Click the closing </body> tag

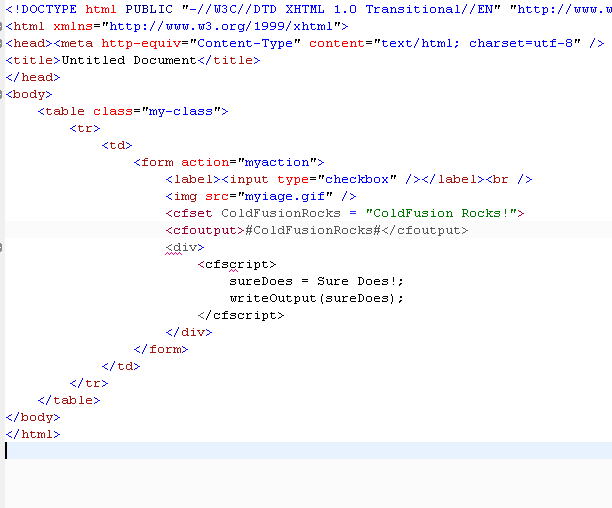click(x=33, y=417)
